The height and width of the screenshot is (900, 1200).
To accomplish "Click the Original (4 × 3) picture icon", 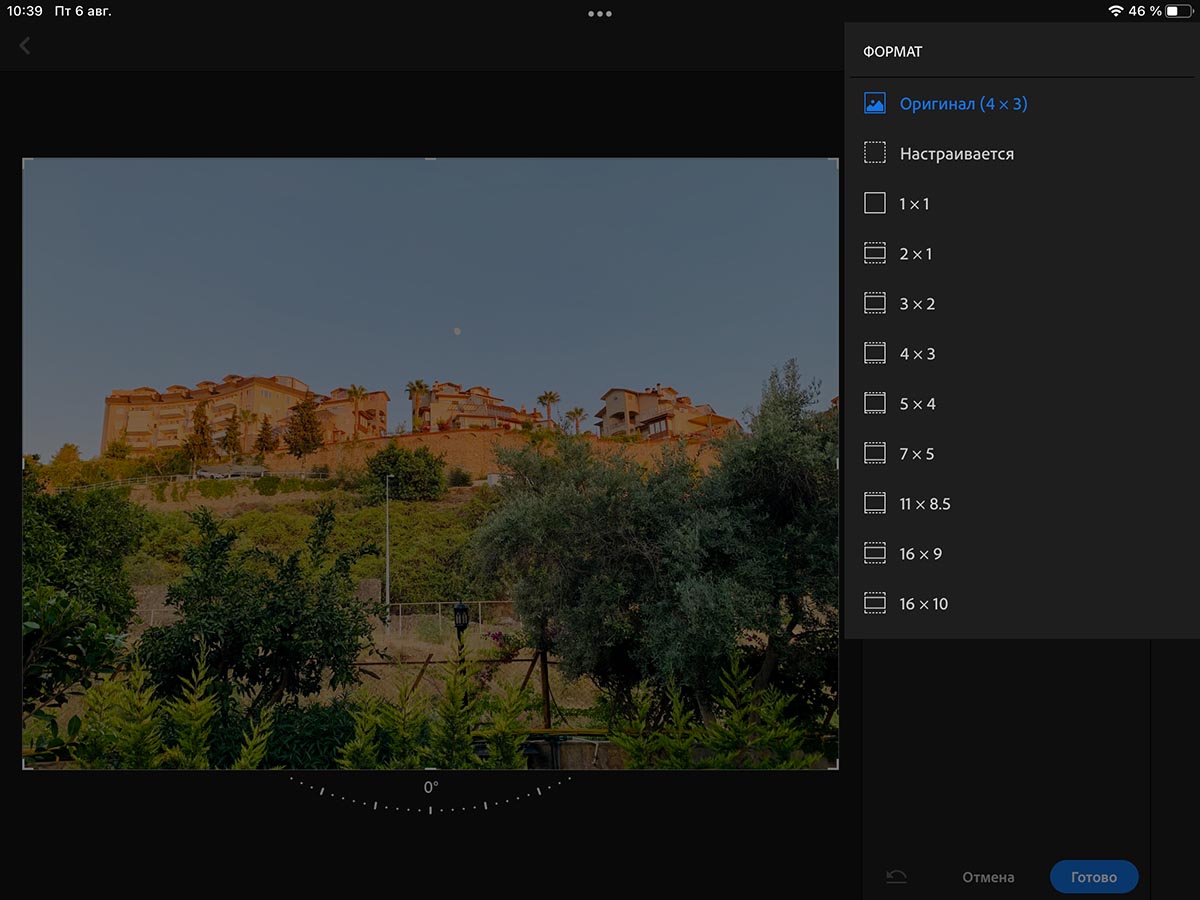I will (875, 103).
